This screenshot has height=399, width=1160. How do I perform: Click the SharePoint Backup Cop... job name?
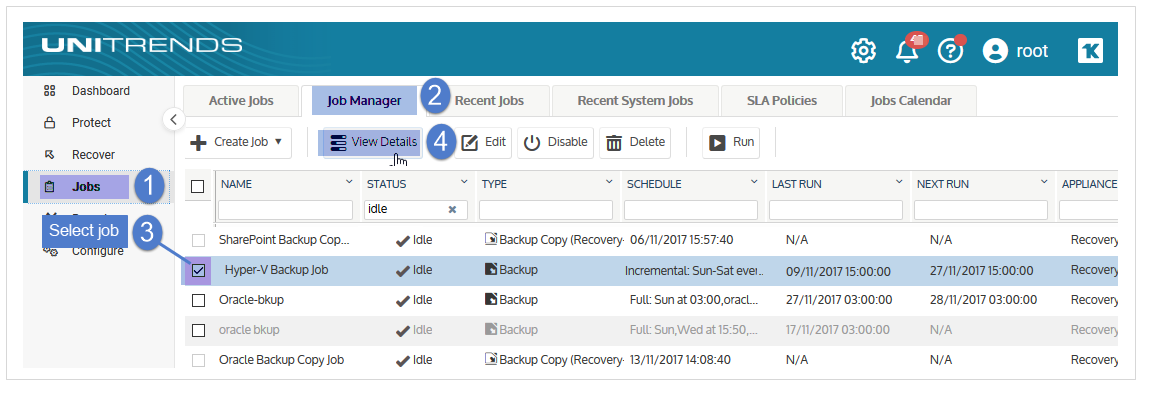[x=284, y=240]
